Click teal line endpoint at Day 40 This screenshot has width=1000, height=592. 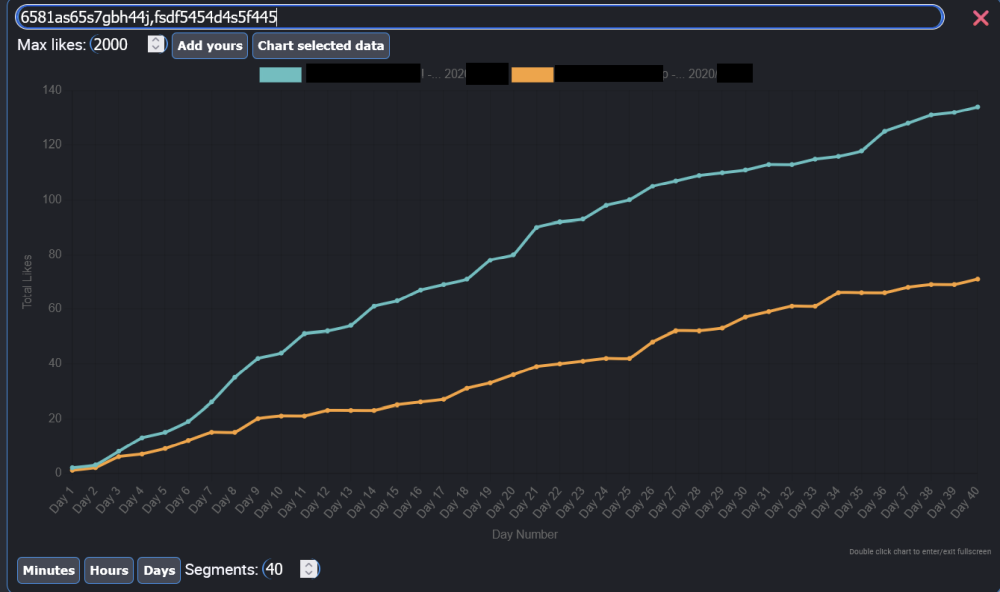(x=977, y=107)
